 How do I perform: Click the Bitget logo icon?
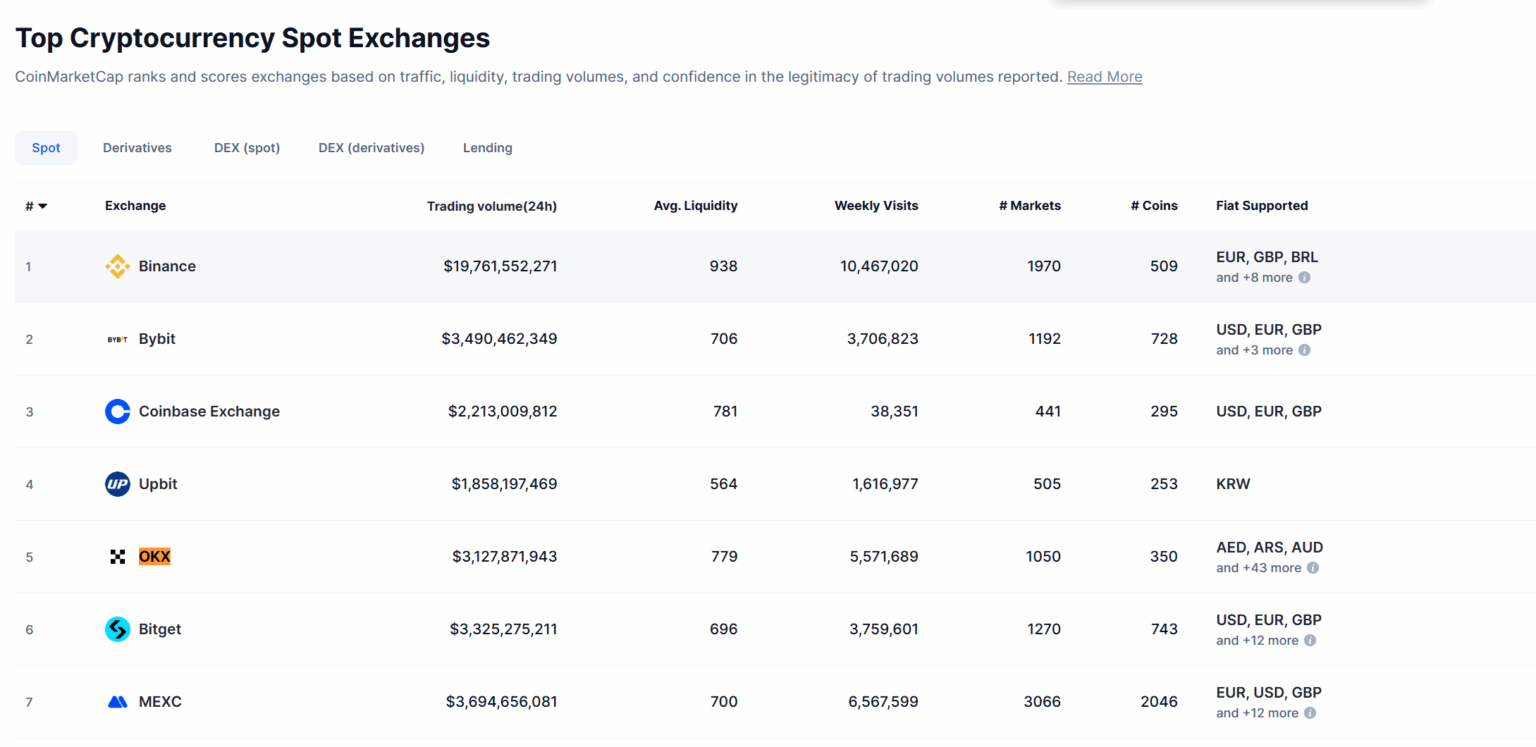tap(117, 629)
